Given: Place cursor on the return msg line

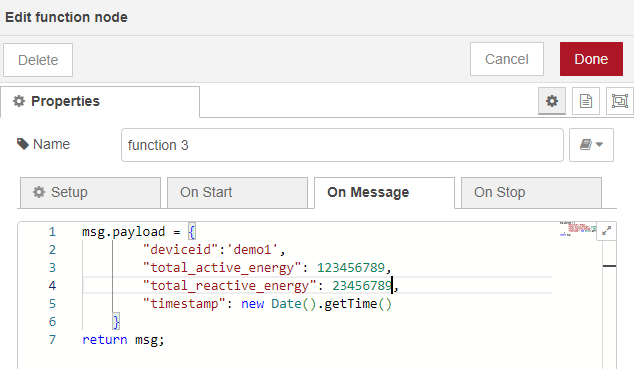Looking at the screenshot, I should 123,339.
